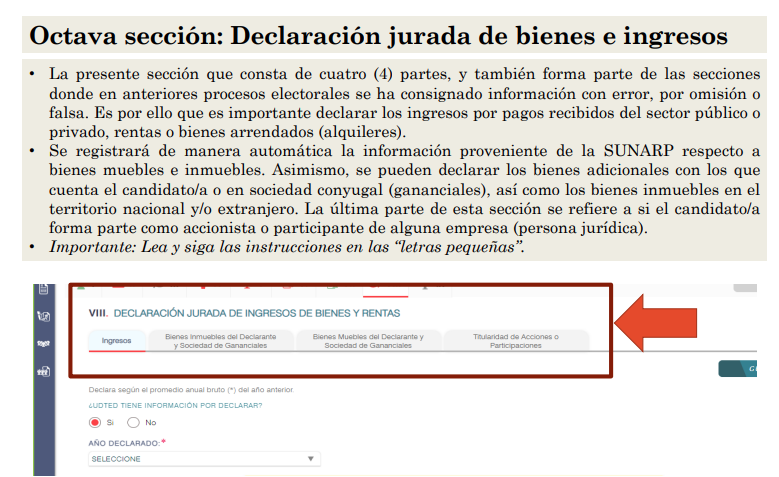Click the third sidebar icon
779x477 pixels.
43,343
